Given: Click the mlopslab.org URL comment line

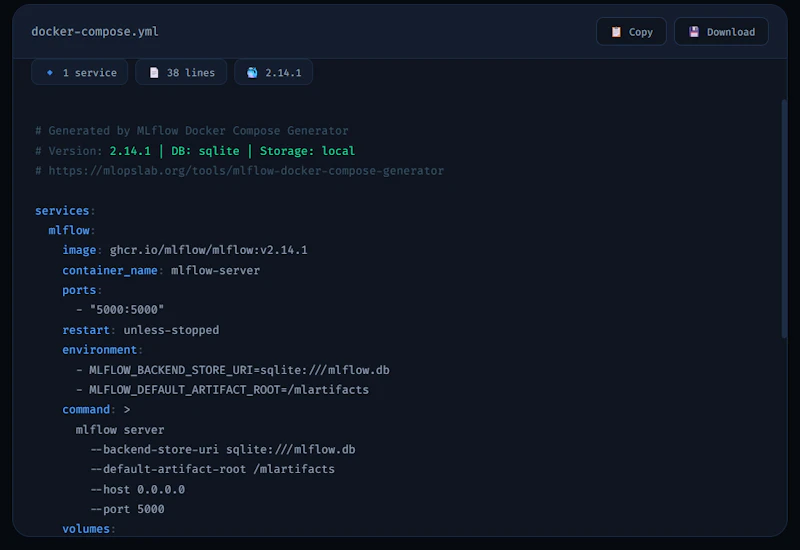Looking at the screenshot, I should click(239, 170).
